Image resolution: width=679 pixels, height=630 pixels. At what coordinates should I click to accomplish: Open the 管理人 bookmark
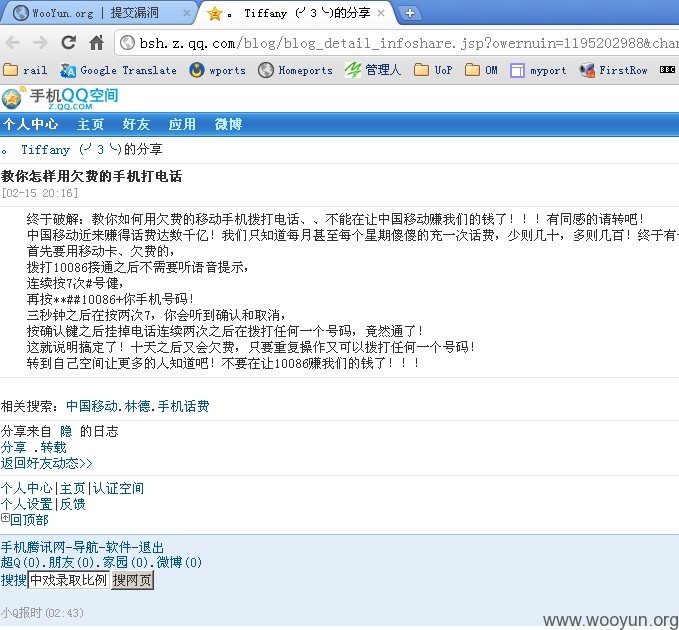(x=372, y=70)
